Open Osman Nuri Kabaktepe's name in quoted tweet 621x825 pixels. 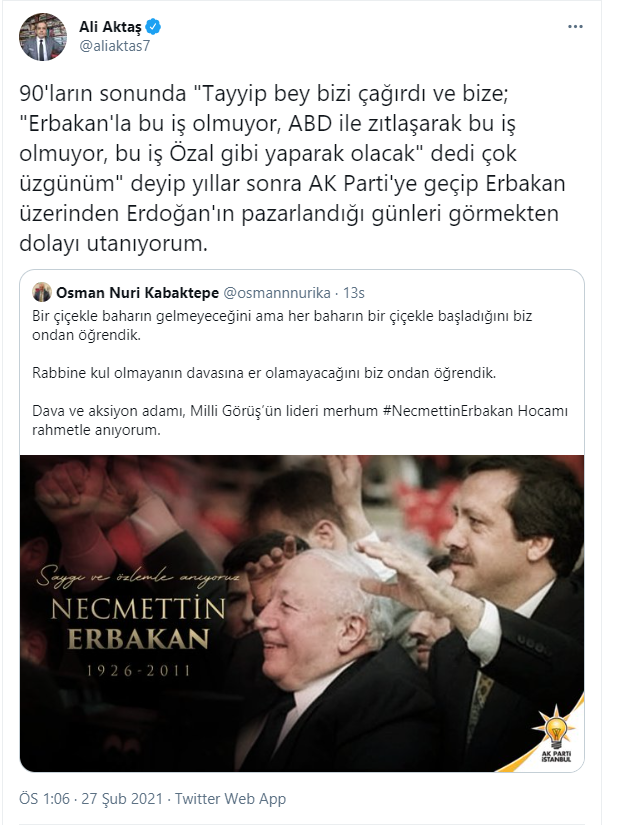click(x=137, y=293)
